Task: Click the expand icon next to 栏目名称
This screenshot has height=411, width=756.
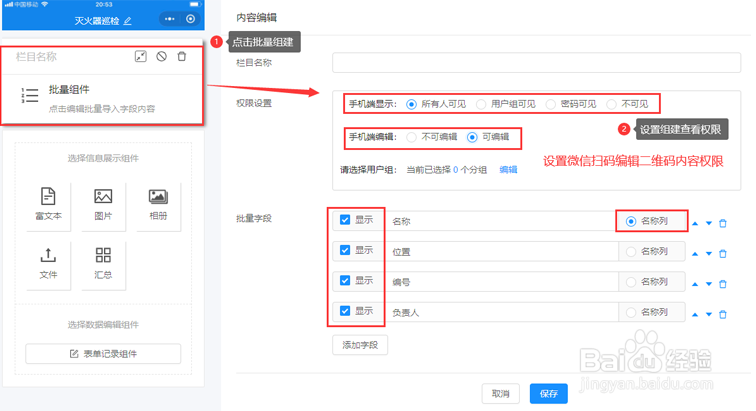Action: pyautogui.click(x=140, y=56)
